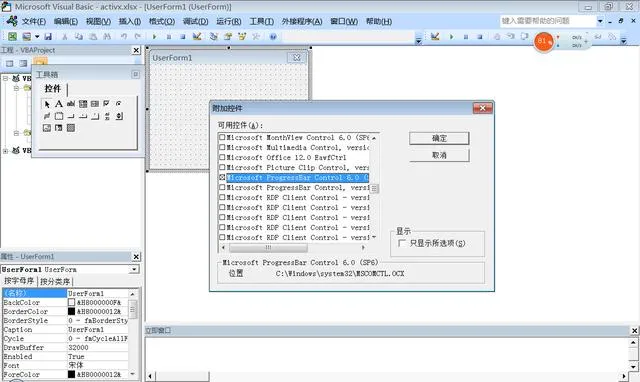Check Microsoft Picture Clip Control checkbox
The image size is (640, 382).
[222, 167]
